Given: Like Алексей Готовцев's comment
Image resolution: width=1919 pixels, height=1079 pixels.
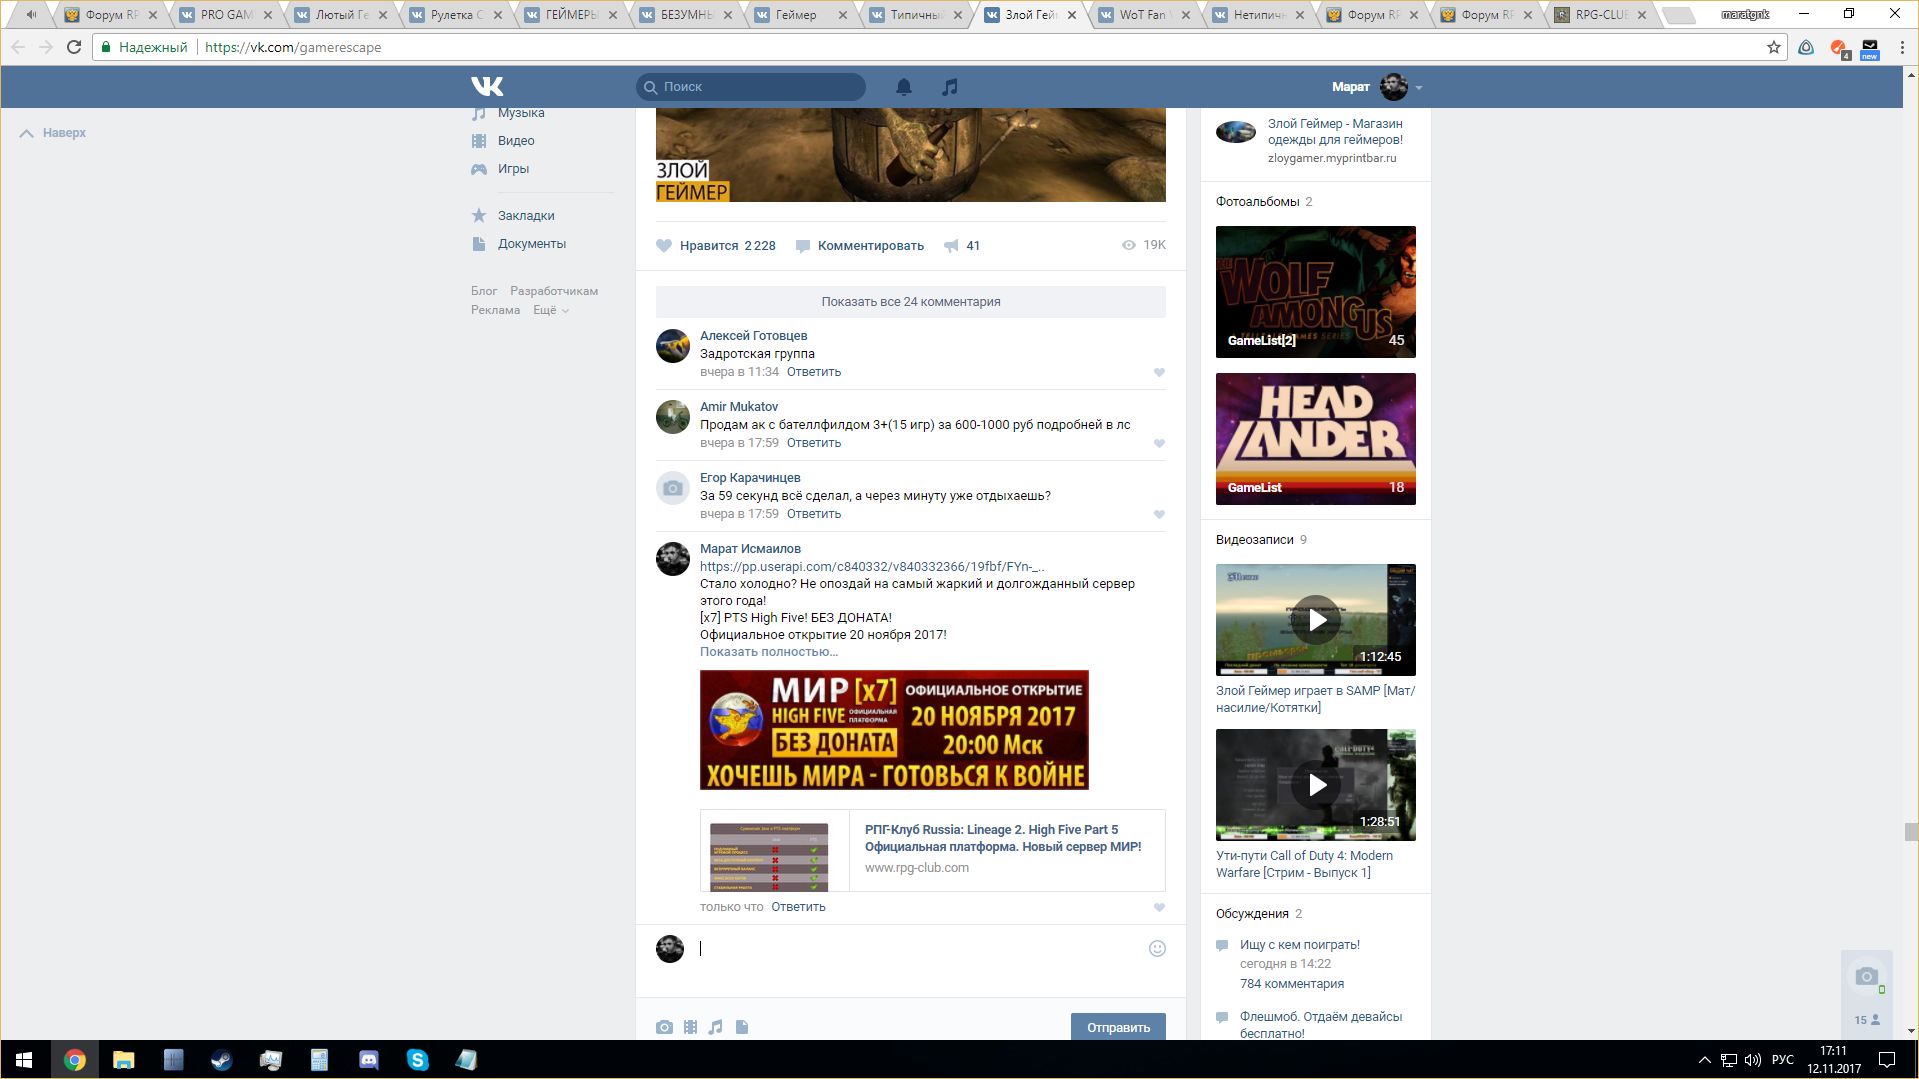Looking at the screenshot, I should pos(1159,373).
